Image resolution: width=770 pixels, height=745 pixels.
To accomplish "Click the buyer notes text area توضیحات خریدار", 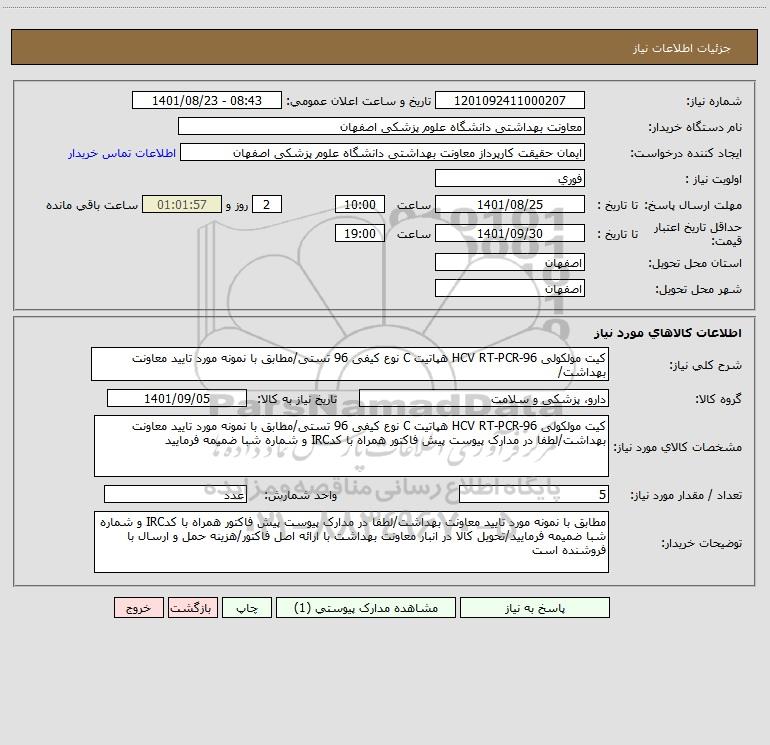I will pos(351,542).
